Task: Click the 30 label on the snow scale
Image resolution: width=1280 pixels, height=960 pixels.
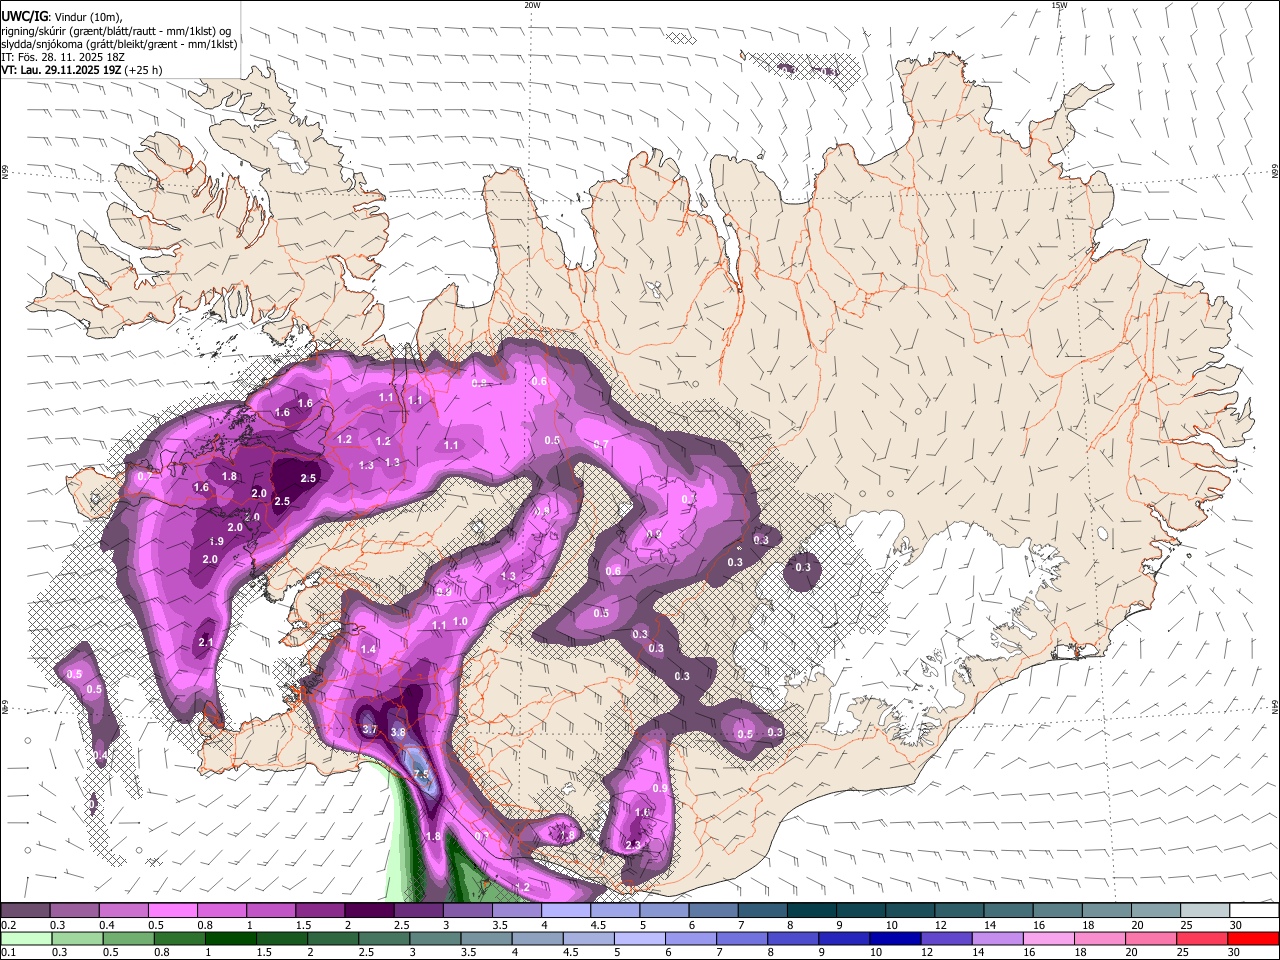Action: [x=1236, y=925]
